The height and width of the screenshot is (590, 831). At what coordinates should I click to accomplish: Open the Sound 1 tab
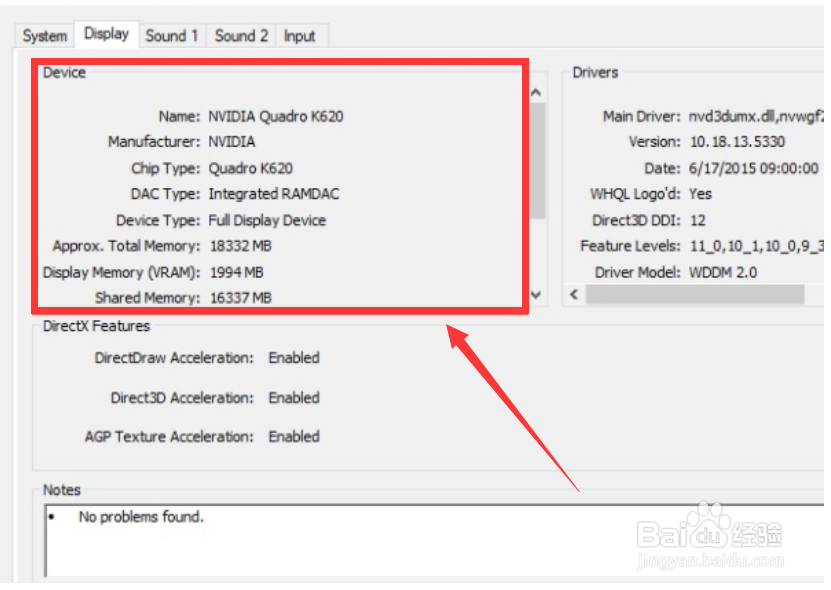click(172, 36)
